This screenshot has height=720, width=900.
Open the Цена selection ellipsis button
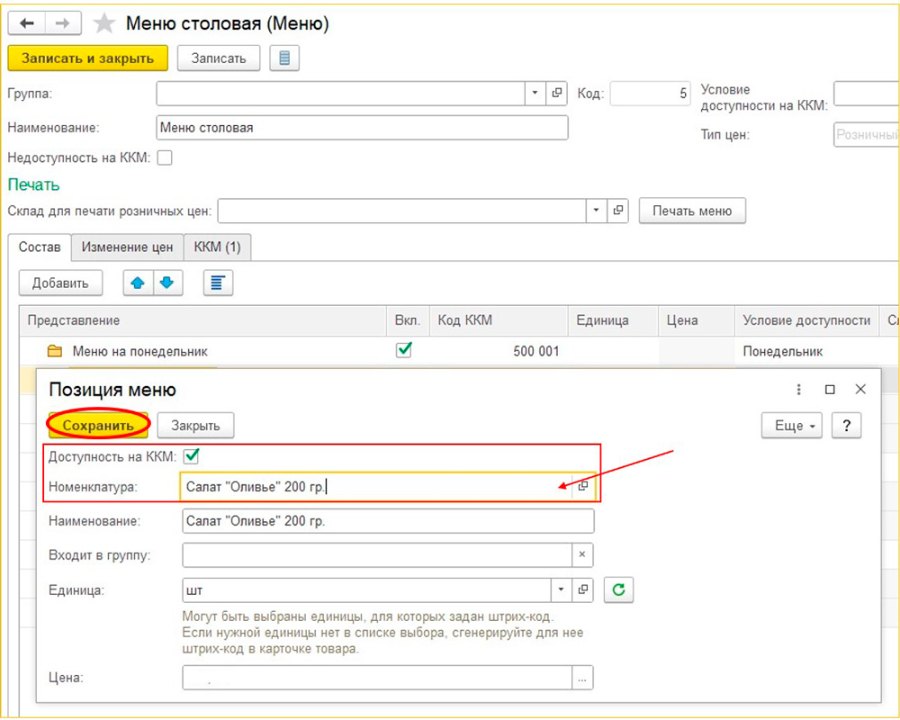(582, 678)
